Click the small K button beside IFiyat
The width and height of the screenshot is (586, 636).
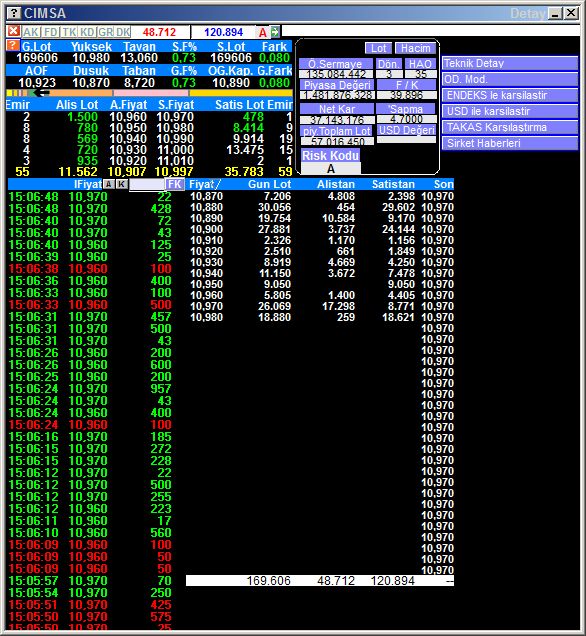[x=121, y=184]
